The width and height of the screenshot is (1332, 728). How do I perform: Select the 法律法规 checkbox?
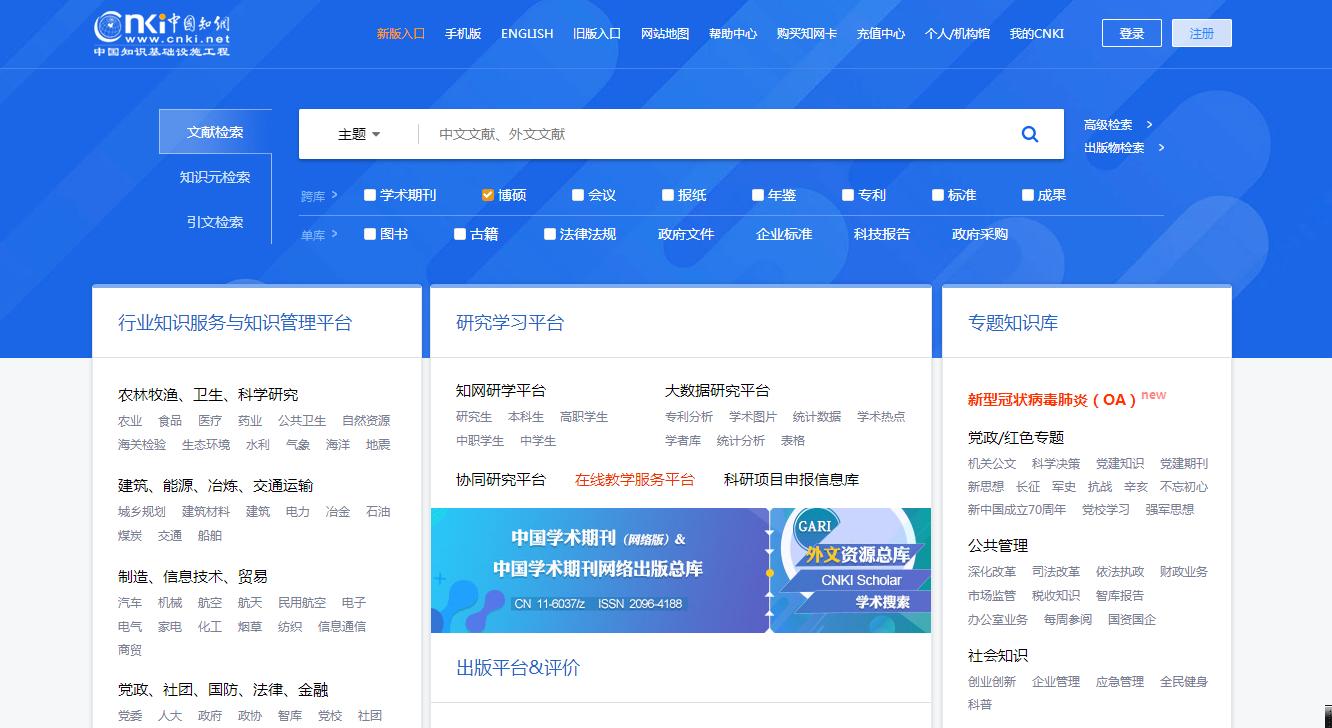(x=550, y=234)
